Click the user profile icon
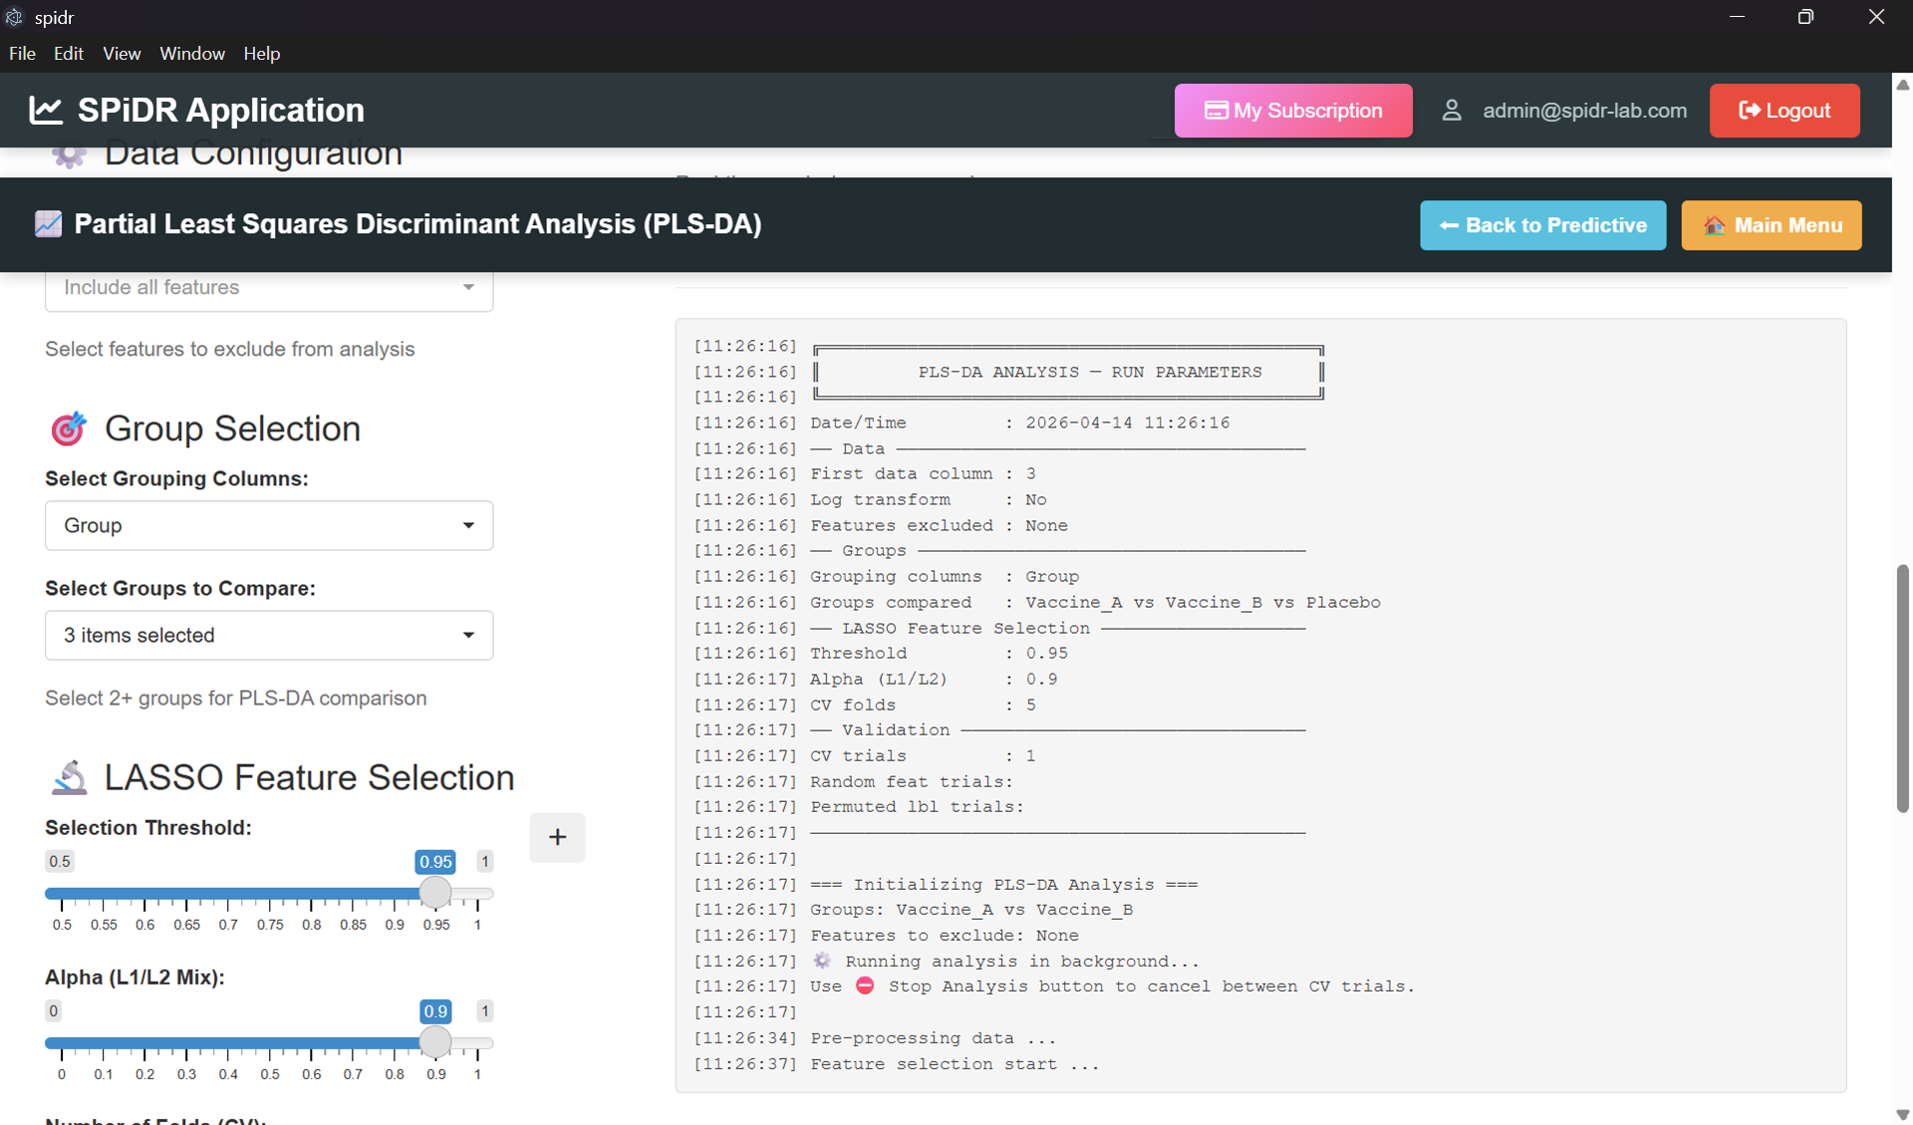The width and height of the screenshot is (1913, 1125). click(1451, 110)
